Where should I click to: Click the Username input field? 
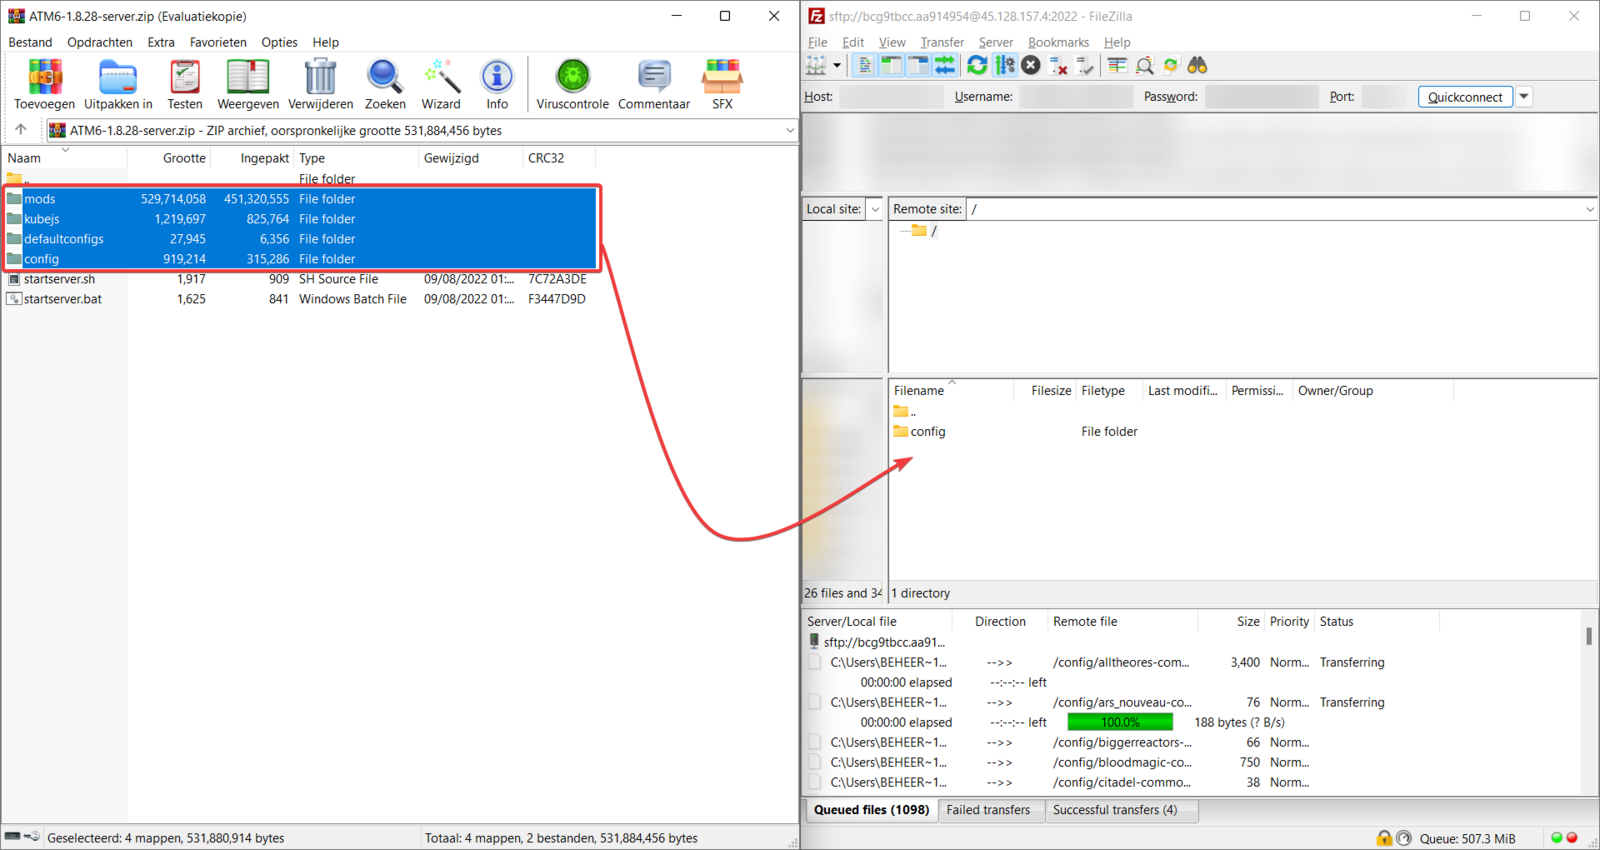[1075, 97]
